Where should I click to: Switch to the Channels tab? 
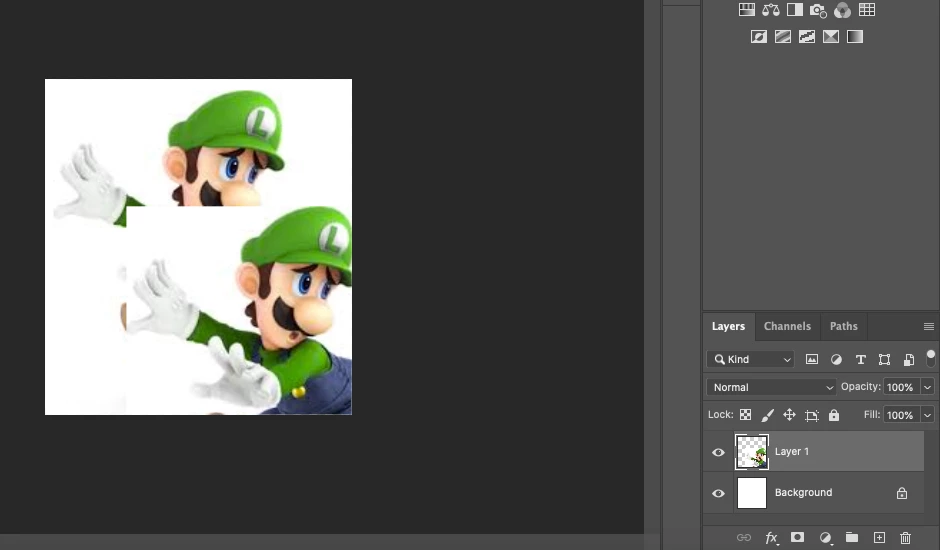pos(787,326)
